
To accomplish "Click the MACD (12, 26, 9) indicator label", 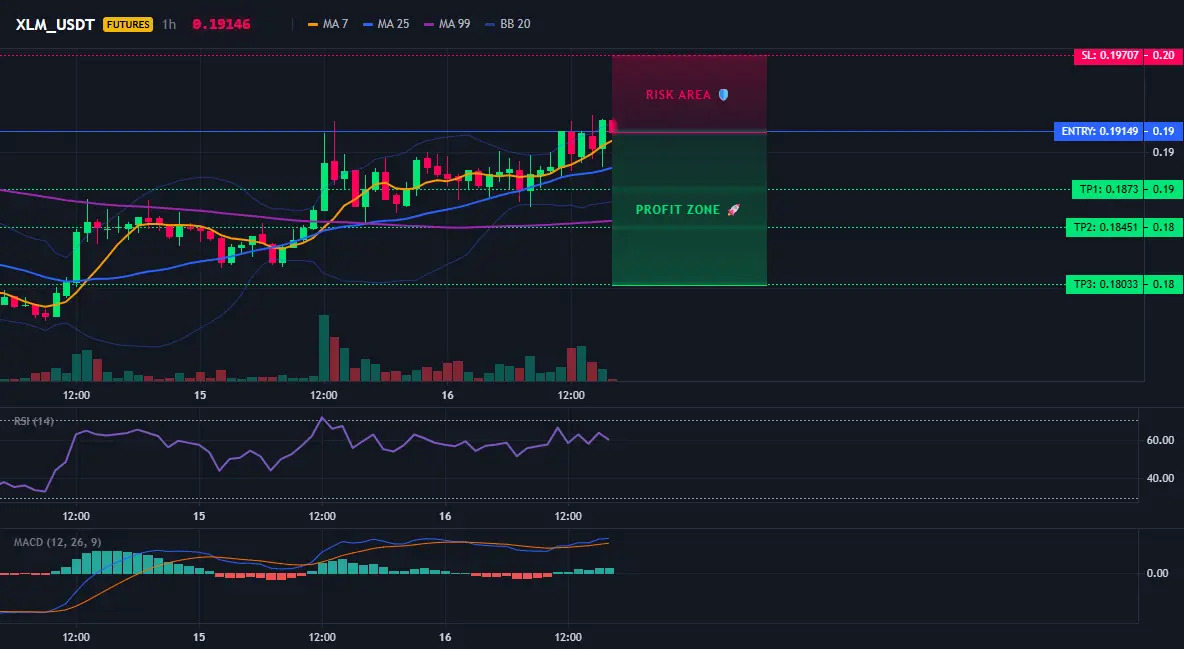I will 57,542.
